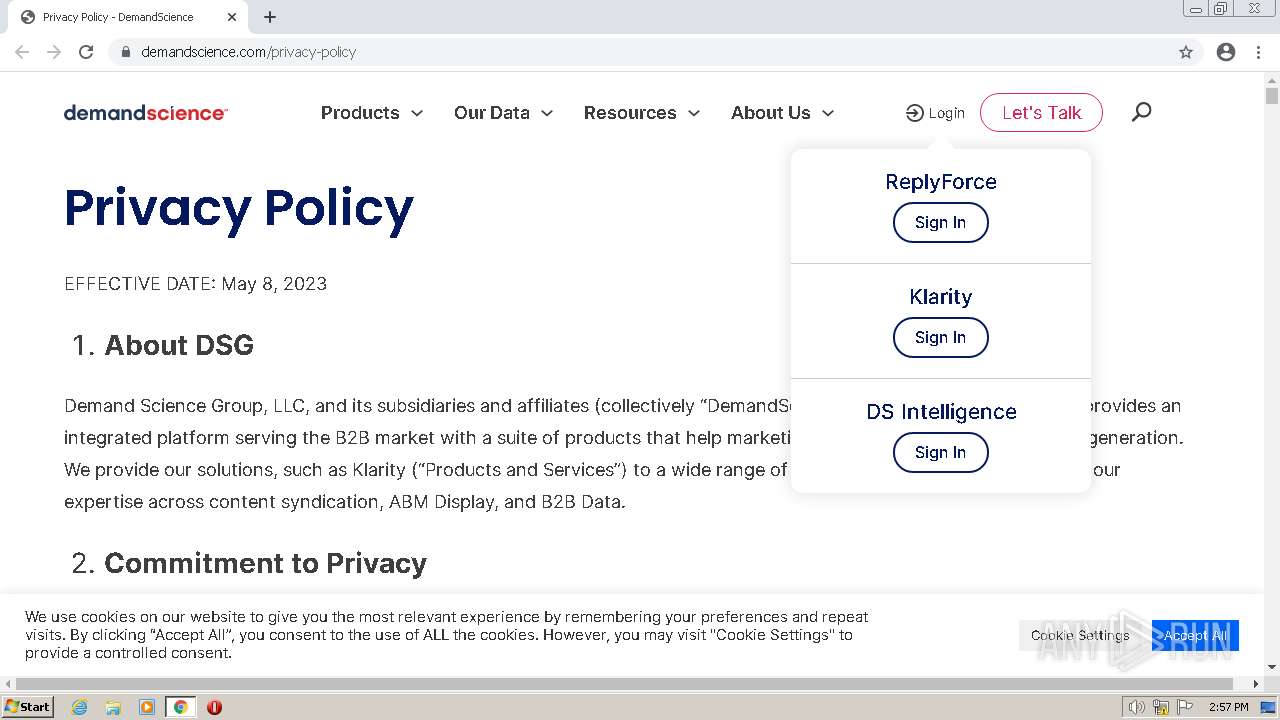Click the vertical scrollbar thumb

1271,96
